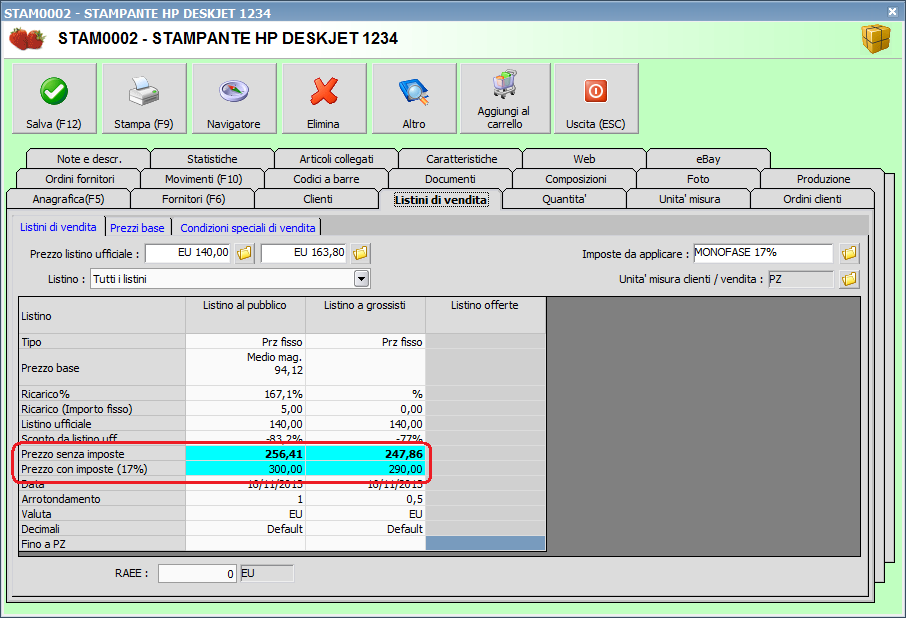Click the RAEE value field

point(197,574)
